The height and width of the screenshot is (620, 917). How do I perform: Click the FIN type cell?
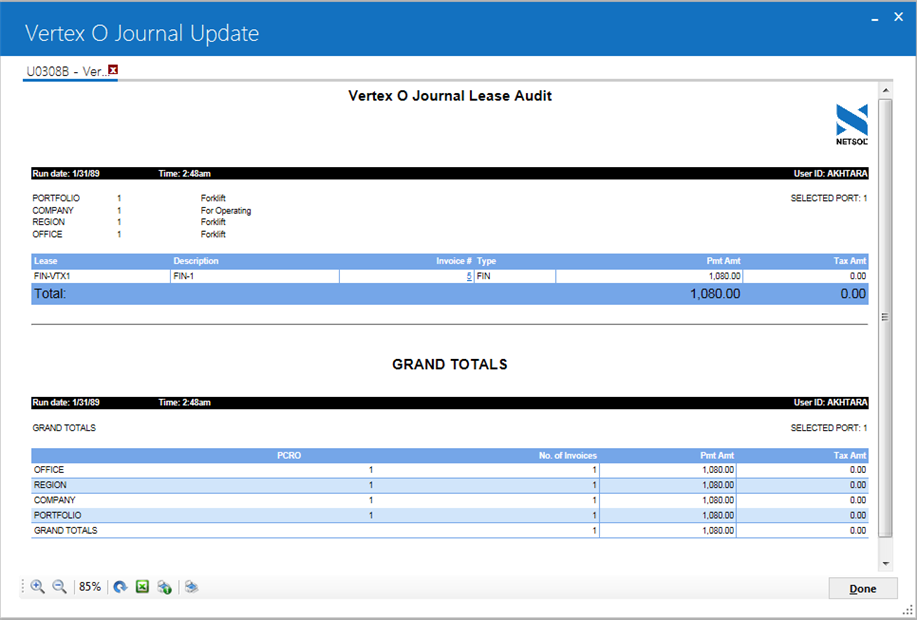tap(515, 276)
